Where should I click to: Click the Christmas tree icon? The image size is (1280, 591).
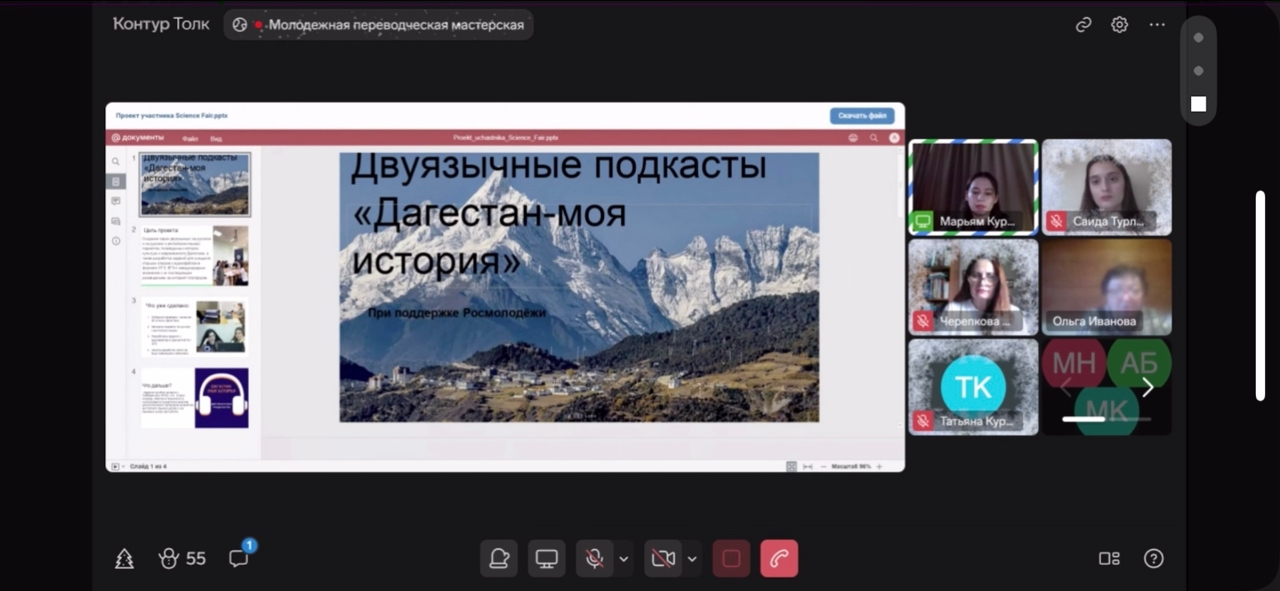pyautogui.click(x=124, y=558)
